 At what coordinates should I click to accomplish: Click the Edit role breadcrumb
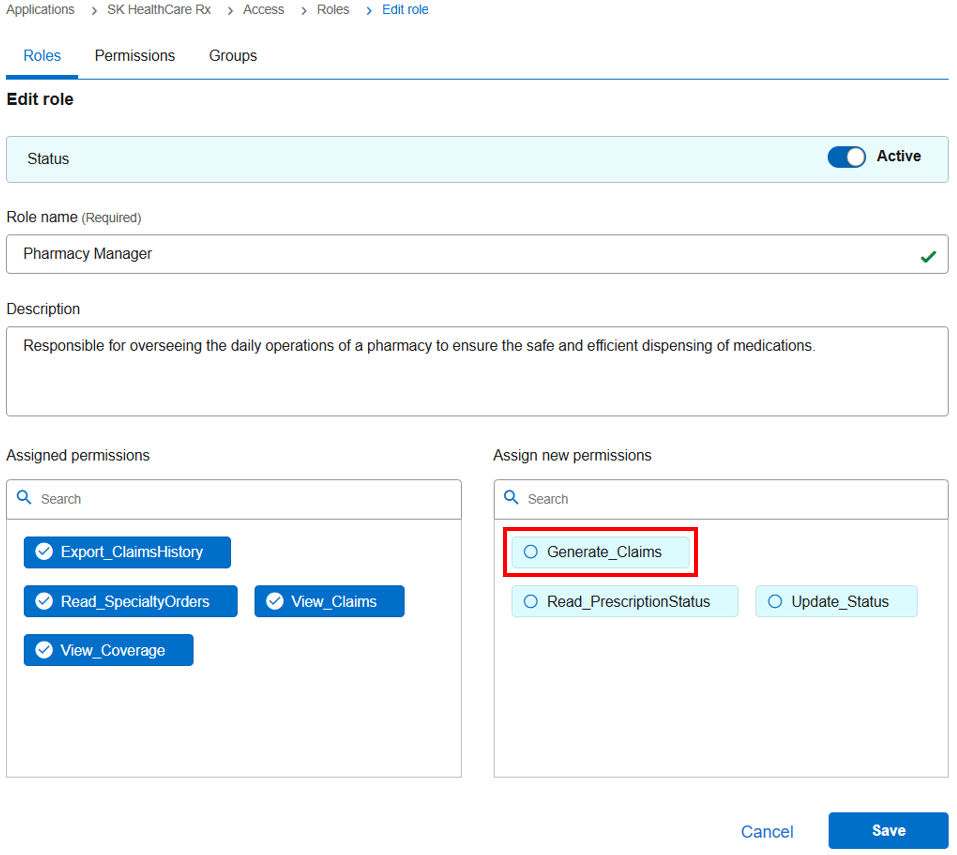[405, 10]
